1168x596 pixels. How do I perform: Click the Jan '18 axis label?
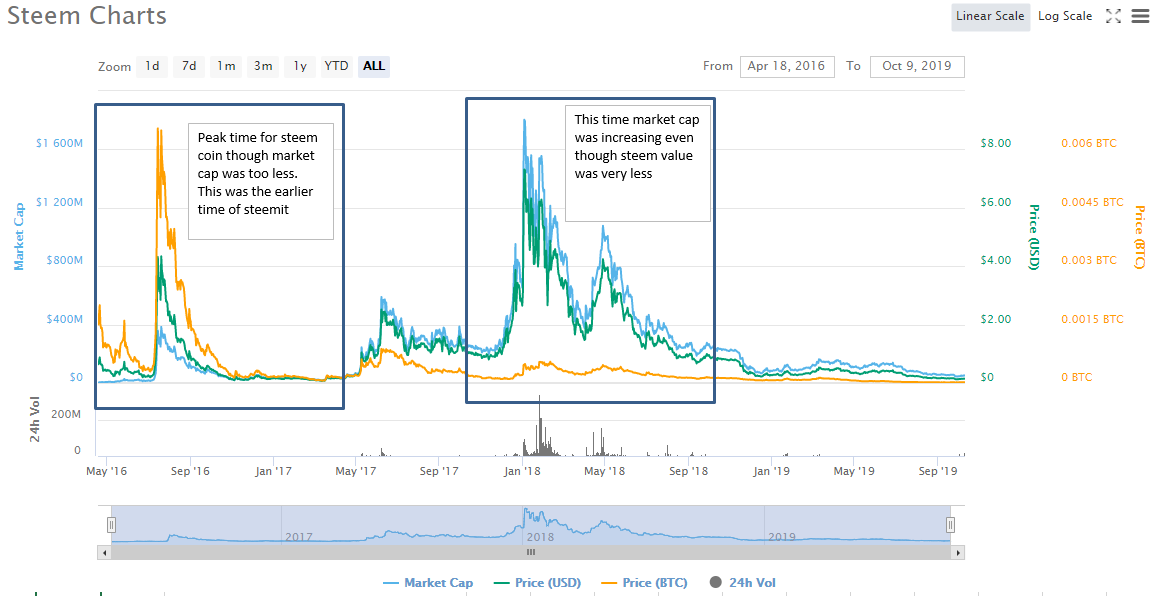[x=522, y=471]
